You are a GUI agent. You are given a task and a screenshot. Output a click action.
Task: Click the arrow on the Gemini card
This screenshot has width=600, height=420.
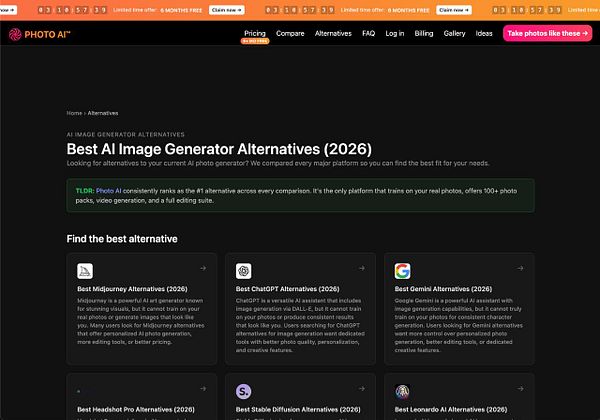click(520, 268)
